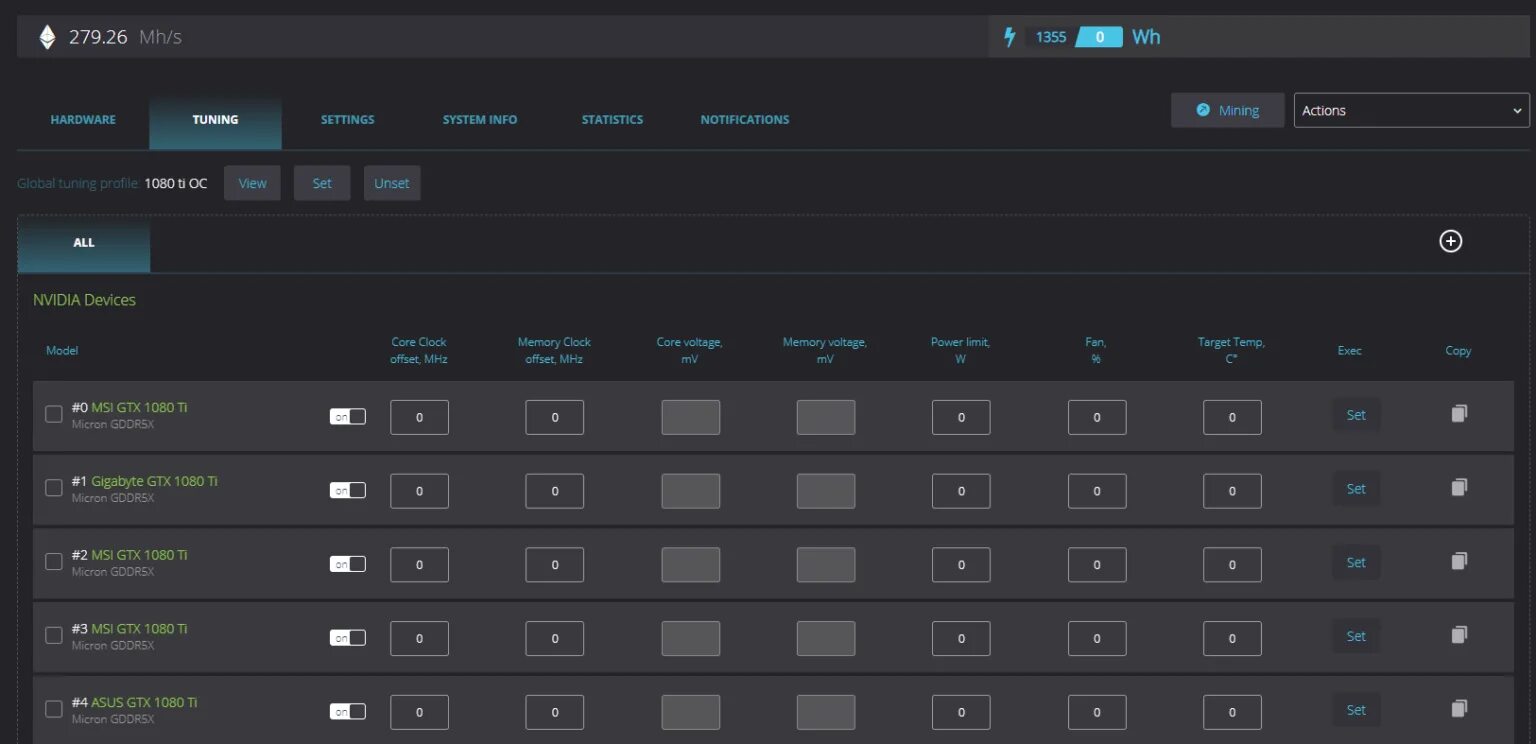Viewport: 1536px width, 744px height.
Task: Click the 1080 ti OC profile name
Action: tap(176, 183)
